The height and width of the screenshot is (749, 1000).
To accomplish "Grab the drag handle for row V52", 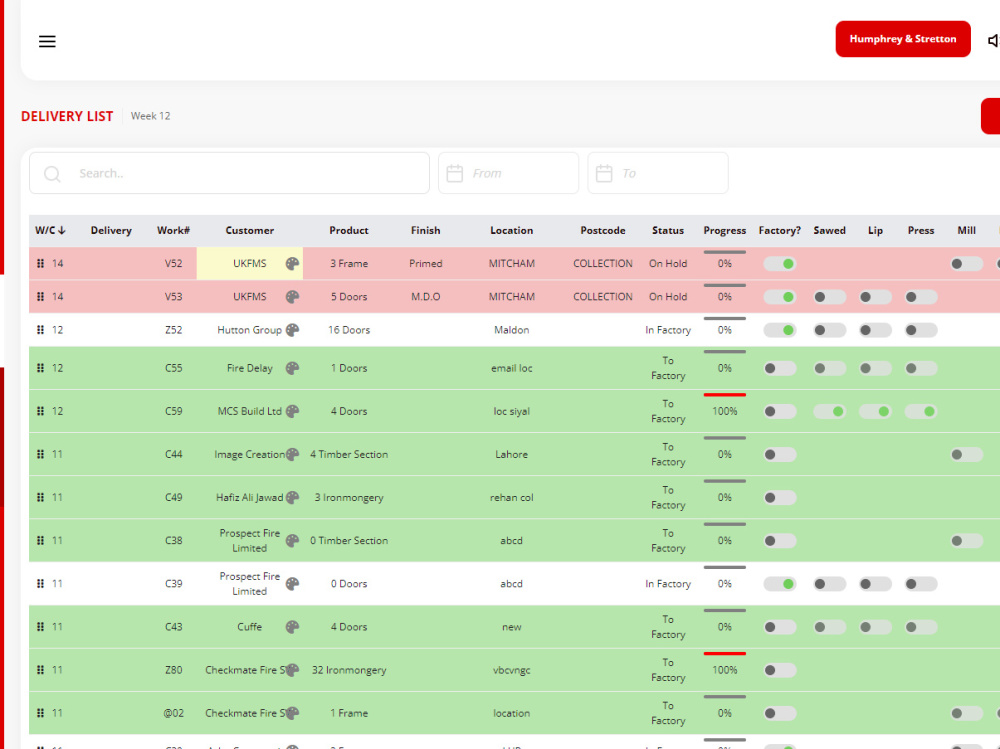I will [40, 263].
